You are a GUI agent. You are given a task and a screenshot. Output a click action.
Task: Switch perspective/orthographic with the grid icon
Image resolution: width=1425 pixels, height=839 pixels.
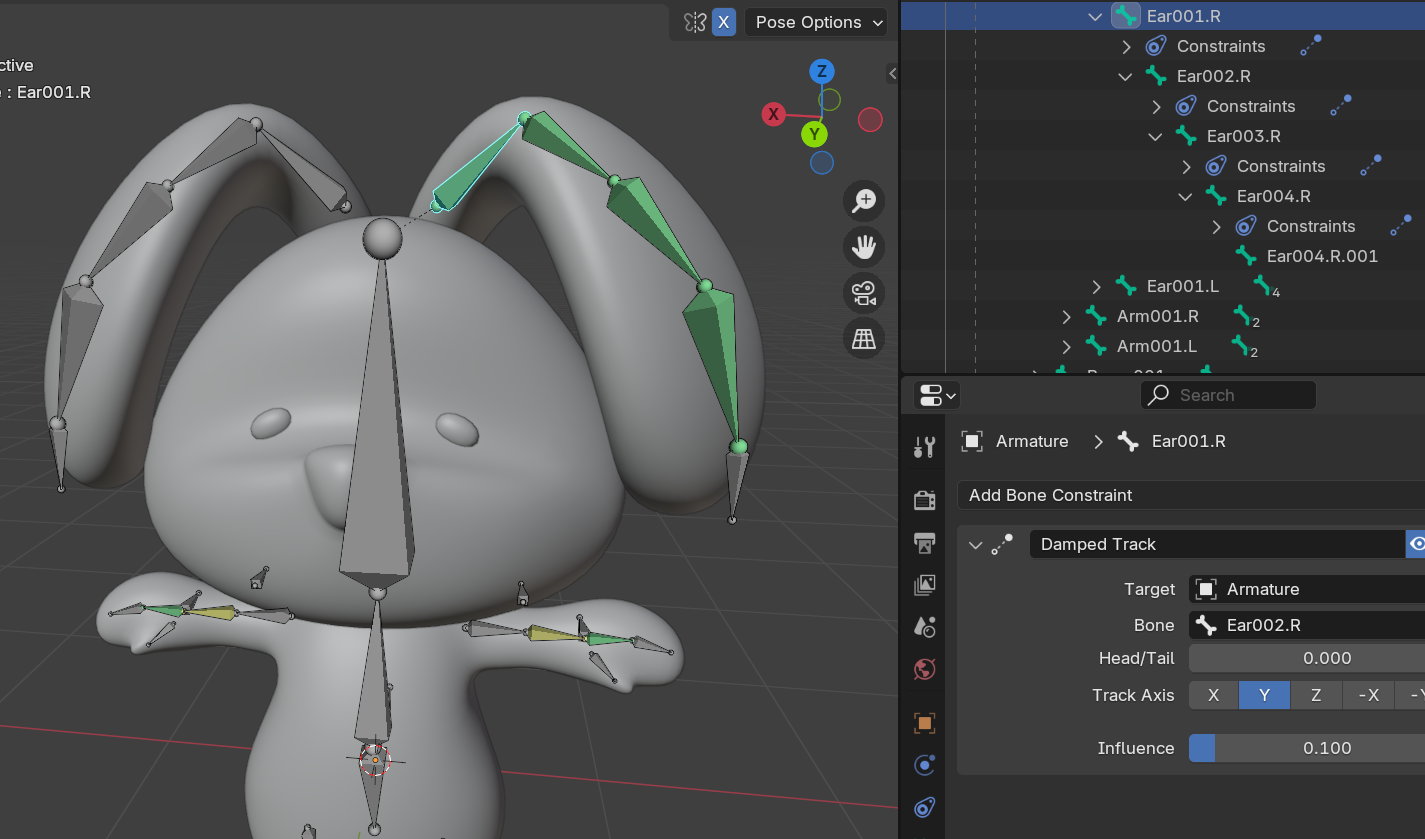click(863, 339)
